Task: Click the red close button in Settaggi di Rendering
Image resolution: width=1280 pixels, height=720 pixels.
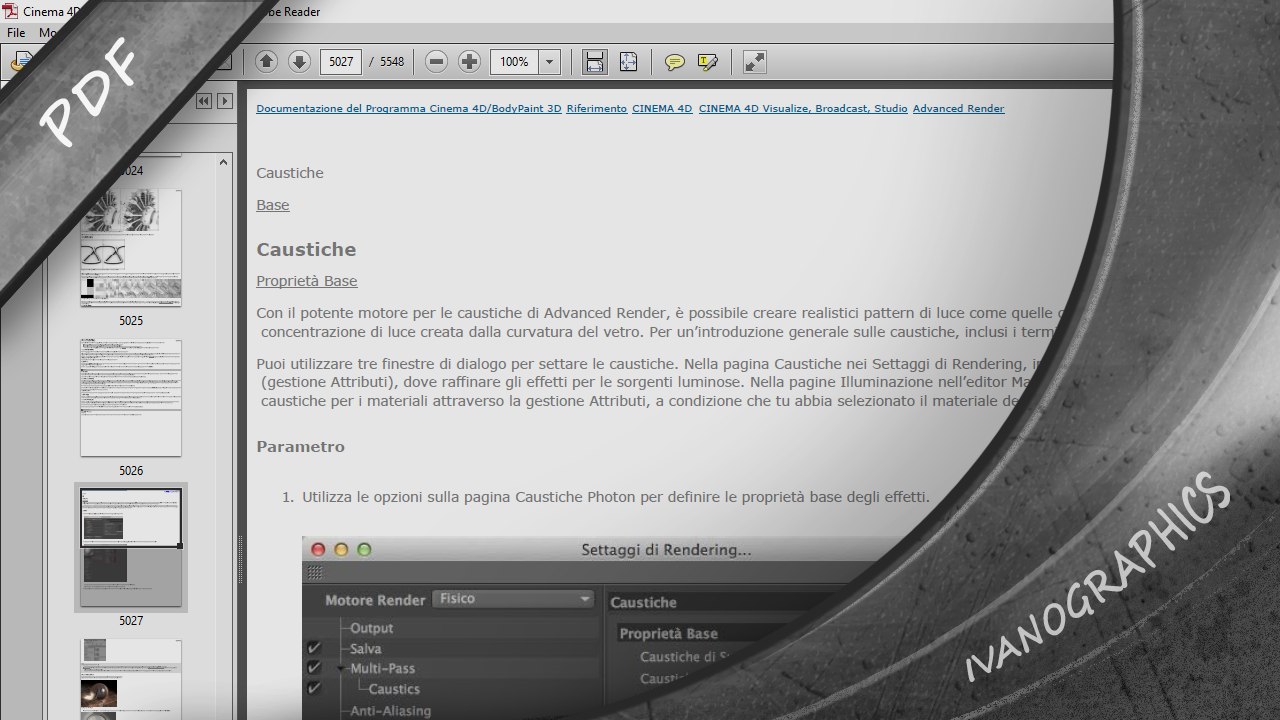Action: (319, 549)
